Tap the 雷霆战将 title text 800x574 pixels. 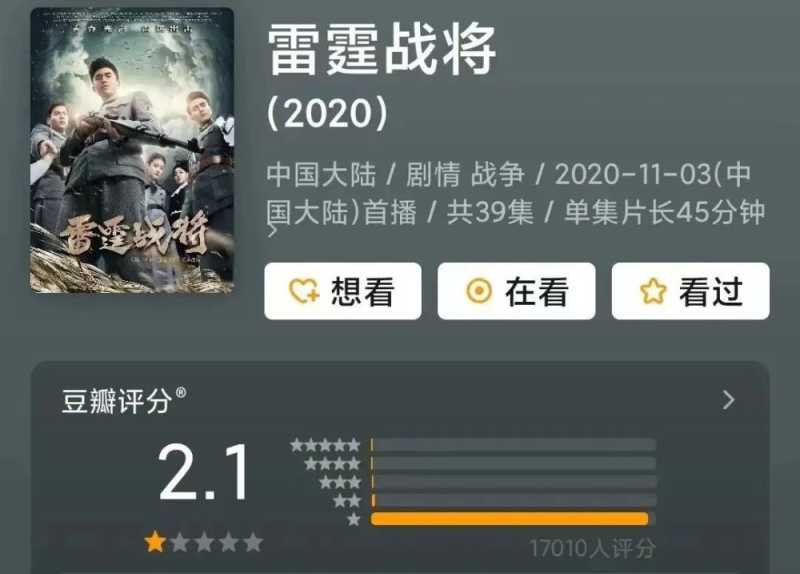(382, 51)
